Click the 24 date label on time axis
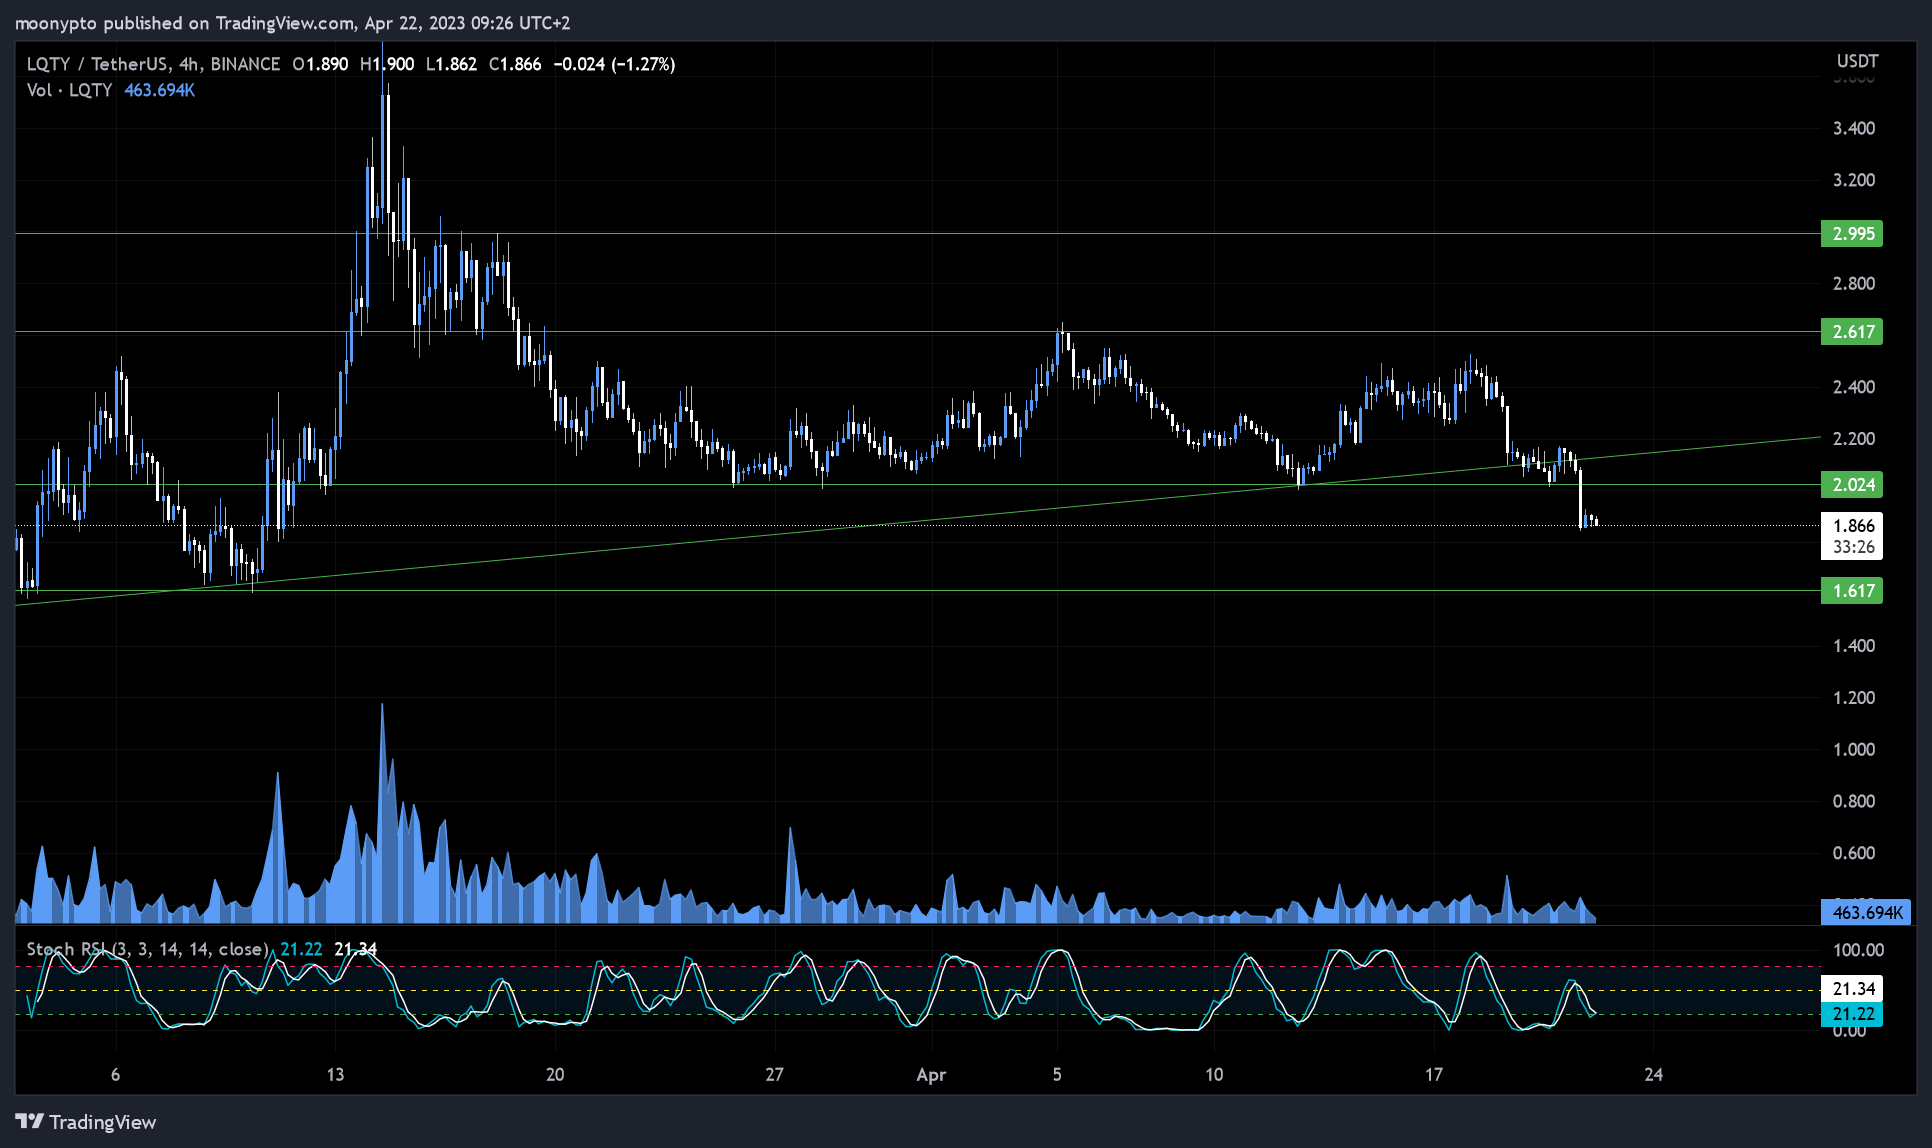Screen dimensions: 1932x1148 click(x=1654, y=1075)
